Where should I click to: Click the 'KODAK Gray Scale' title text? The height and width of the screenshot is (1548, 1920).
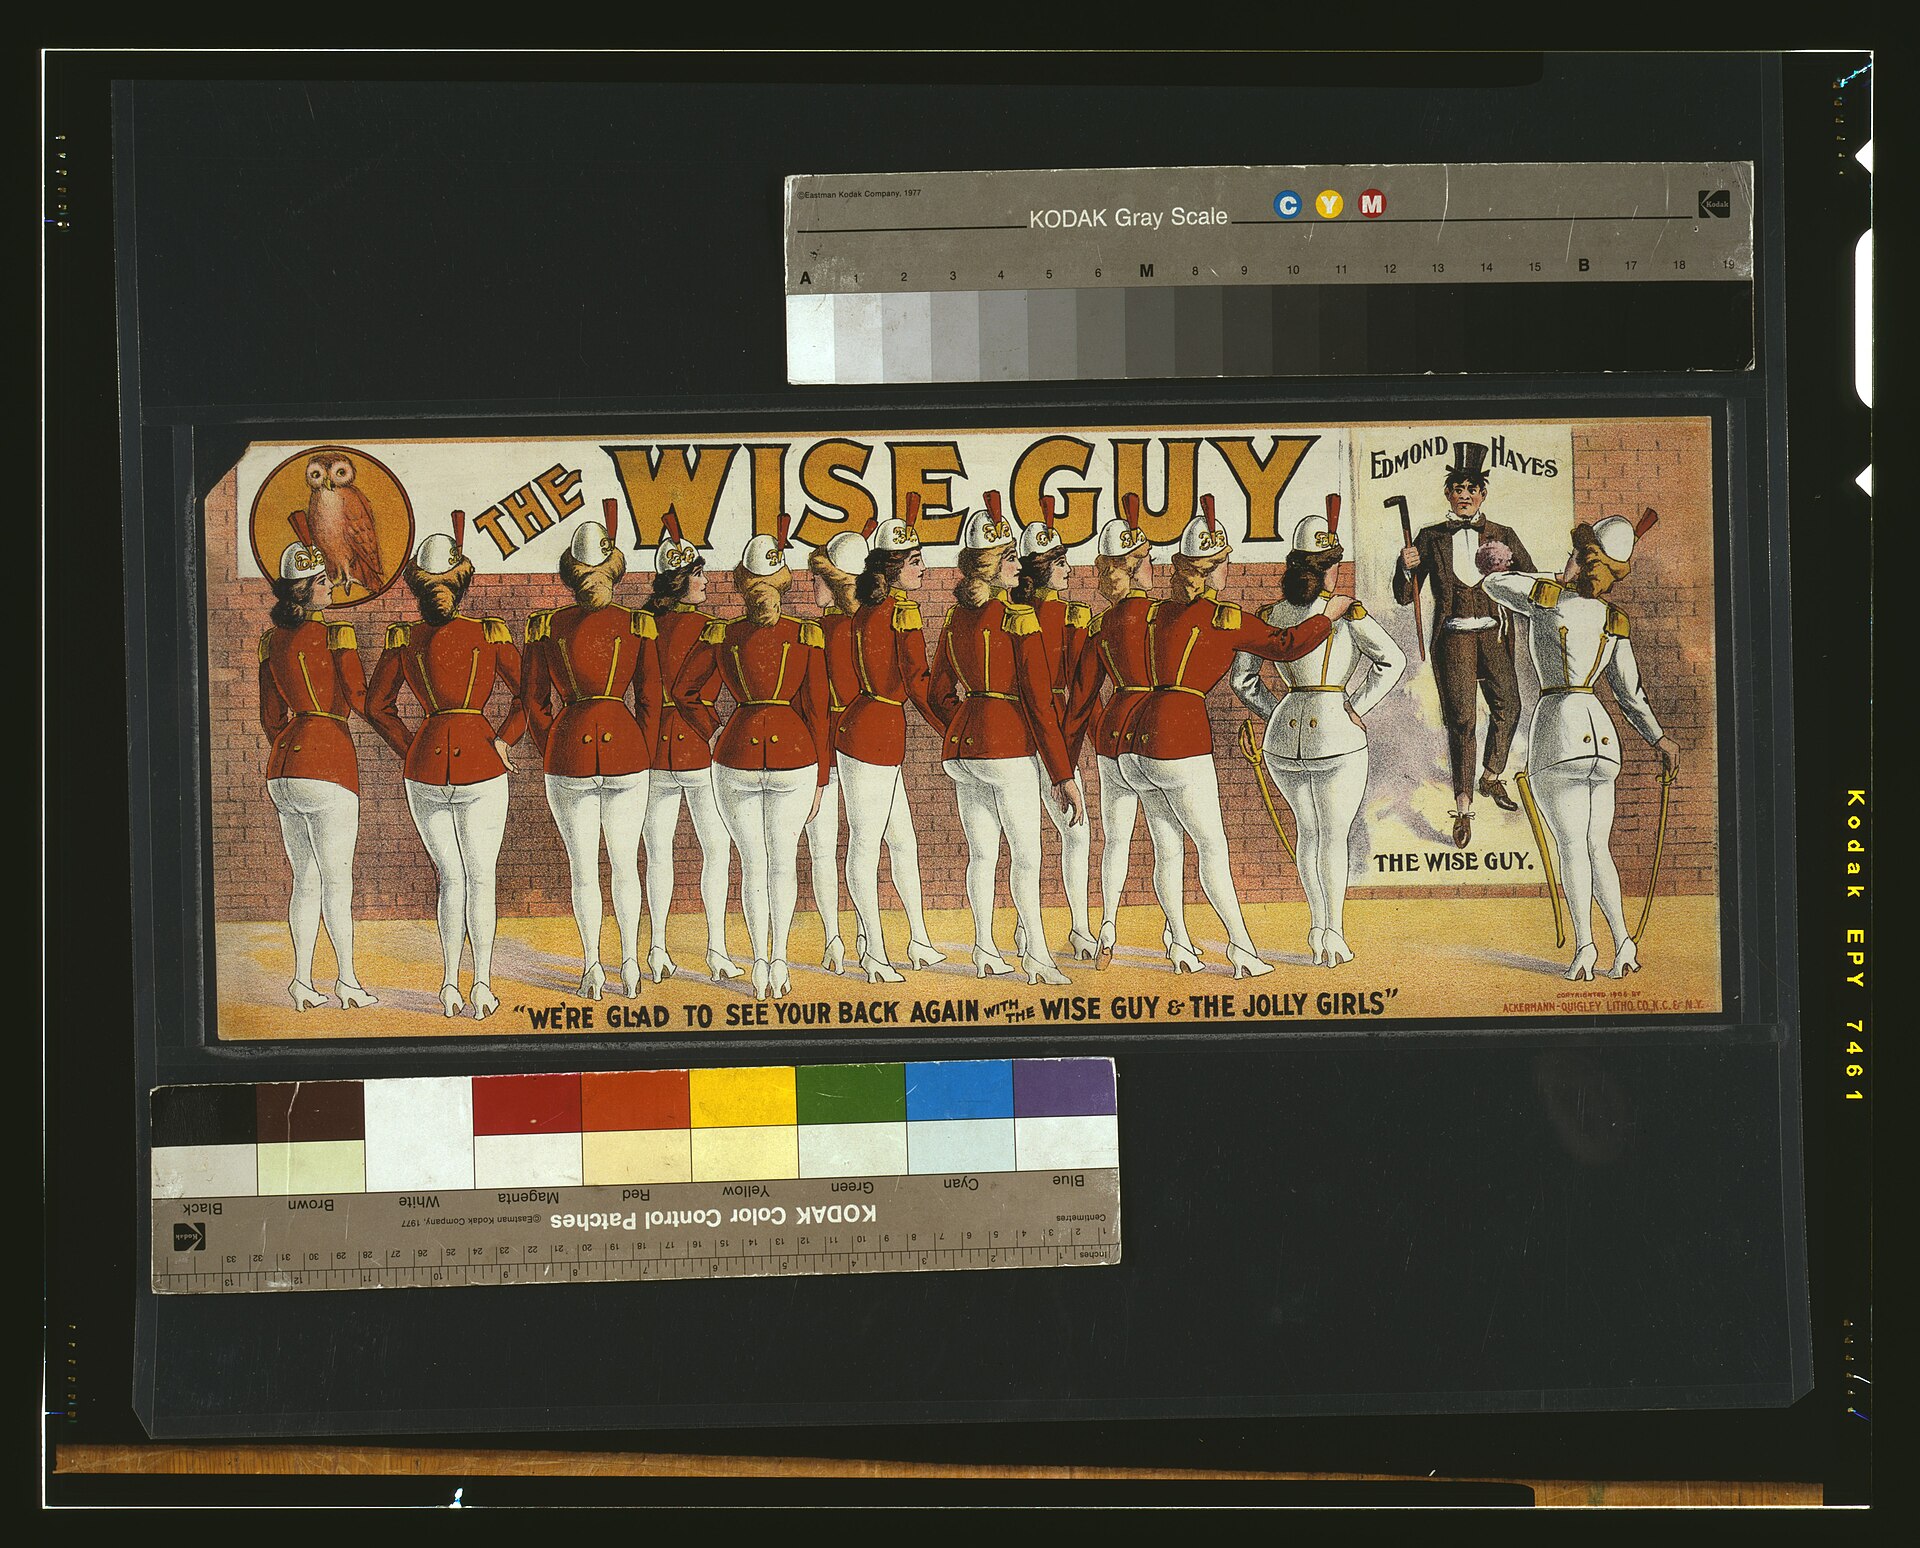(x=1128, y=217)
